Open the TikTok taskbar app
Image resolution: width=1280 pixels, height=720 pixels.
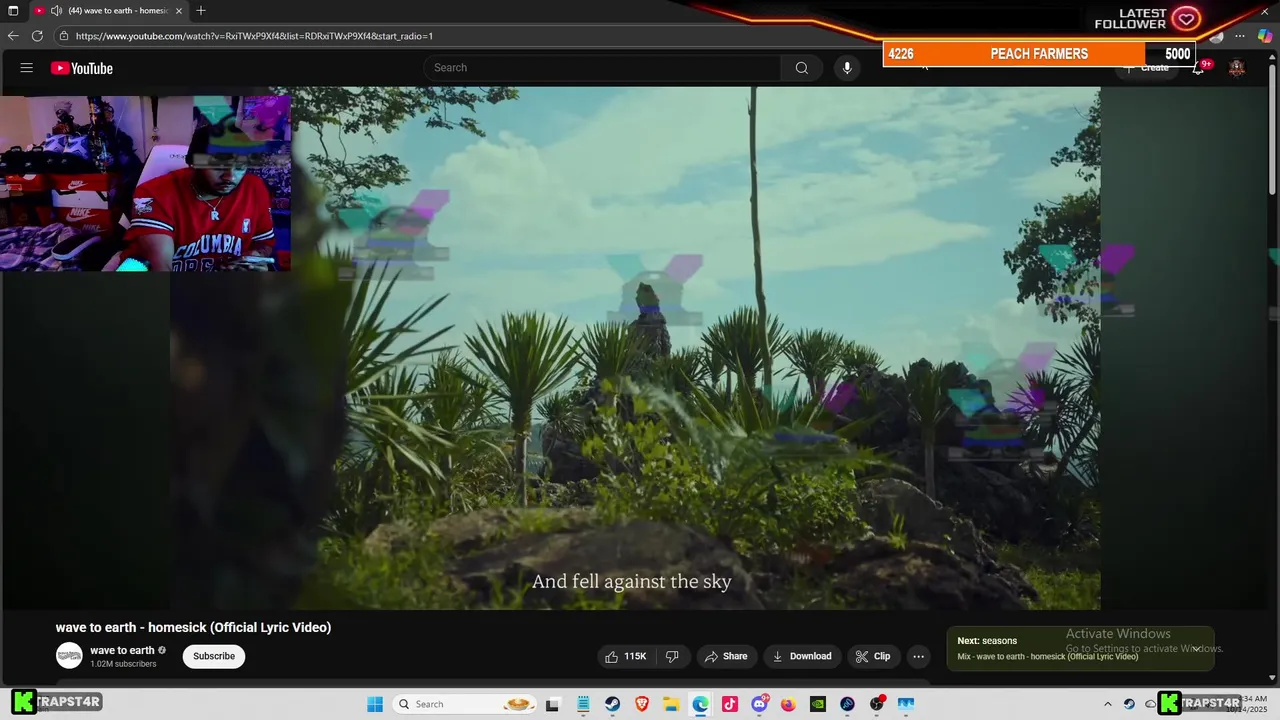pyautogui.click(x=730, y=704)
